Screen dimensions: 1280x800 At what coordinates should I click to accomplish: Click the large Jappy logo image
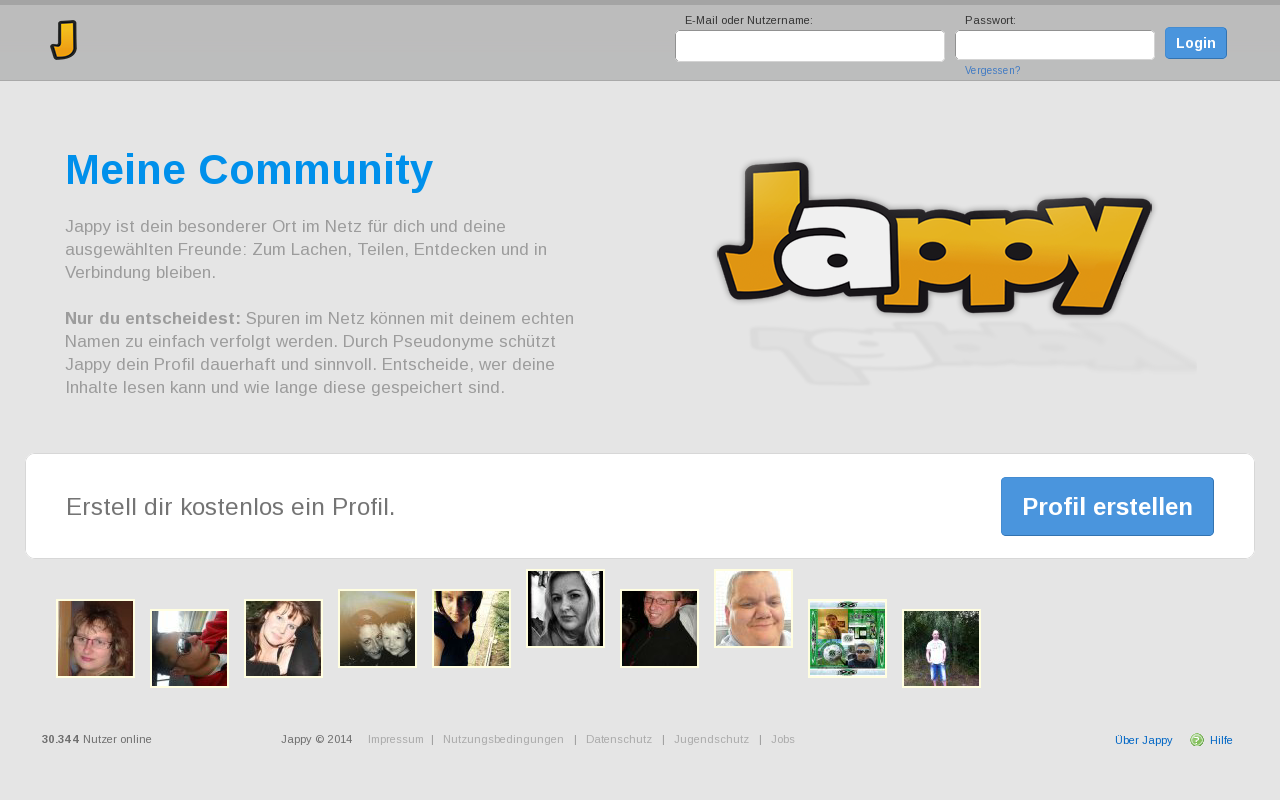935,238
